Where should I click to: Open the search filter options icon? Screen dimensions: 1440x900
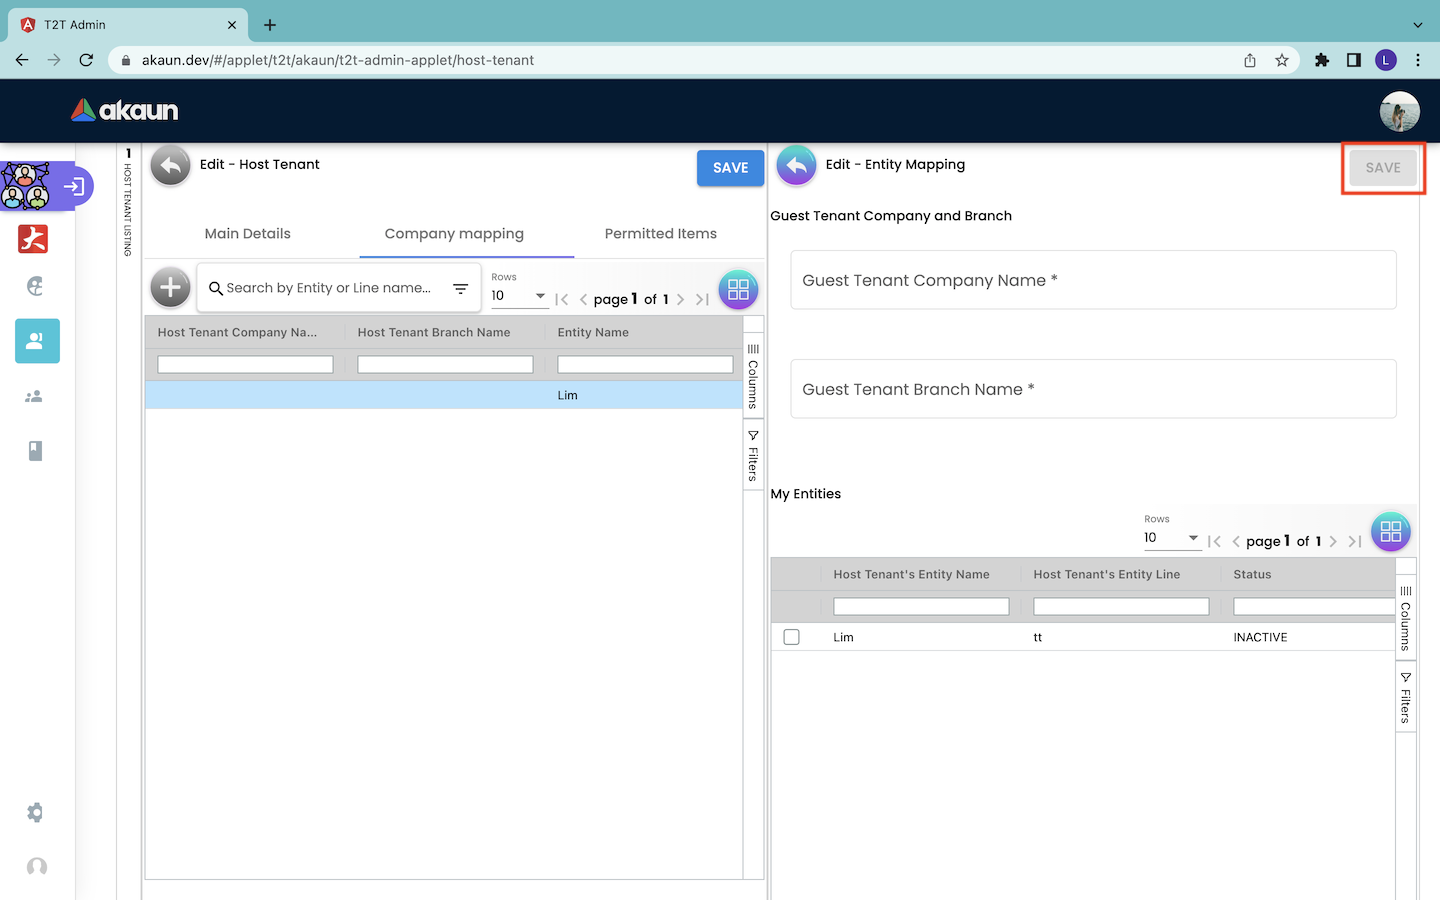point(461,288)
